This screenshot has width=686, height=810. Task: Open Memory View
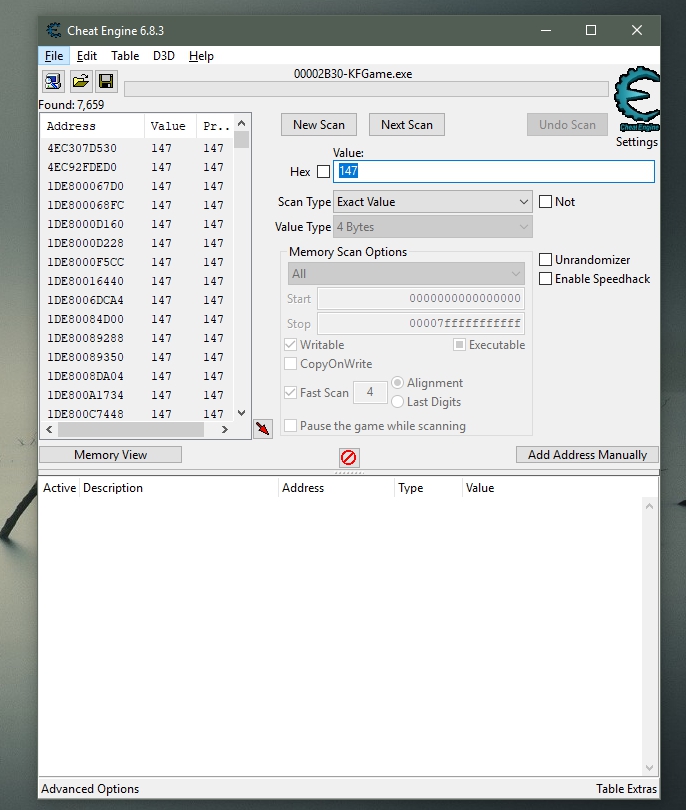click(111, 455)
